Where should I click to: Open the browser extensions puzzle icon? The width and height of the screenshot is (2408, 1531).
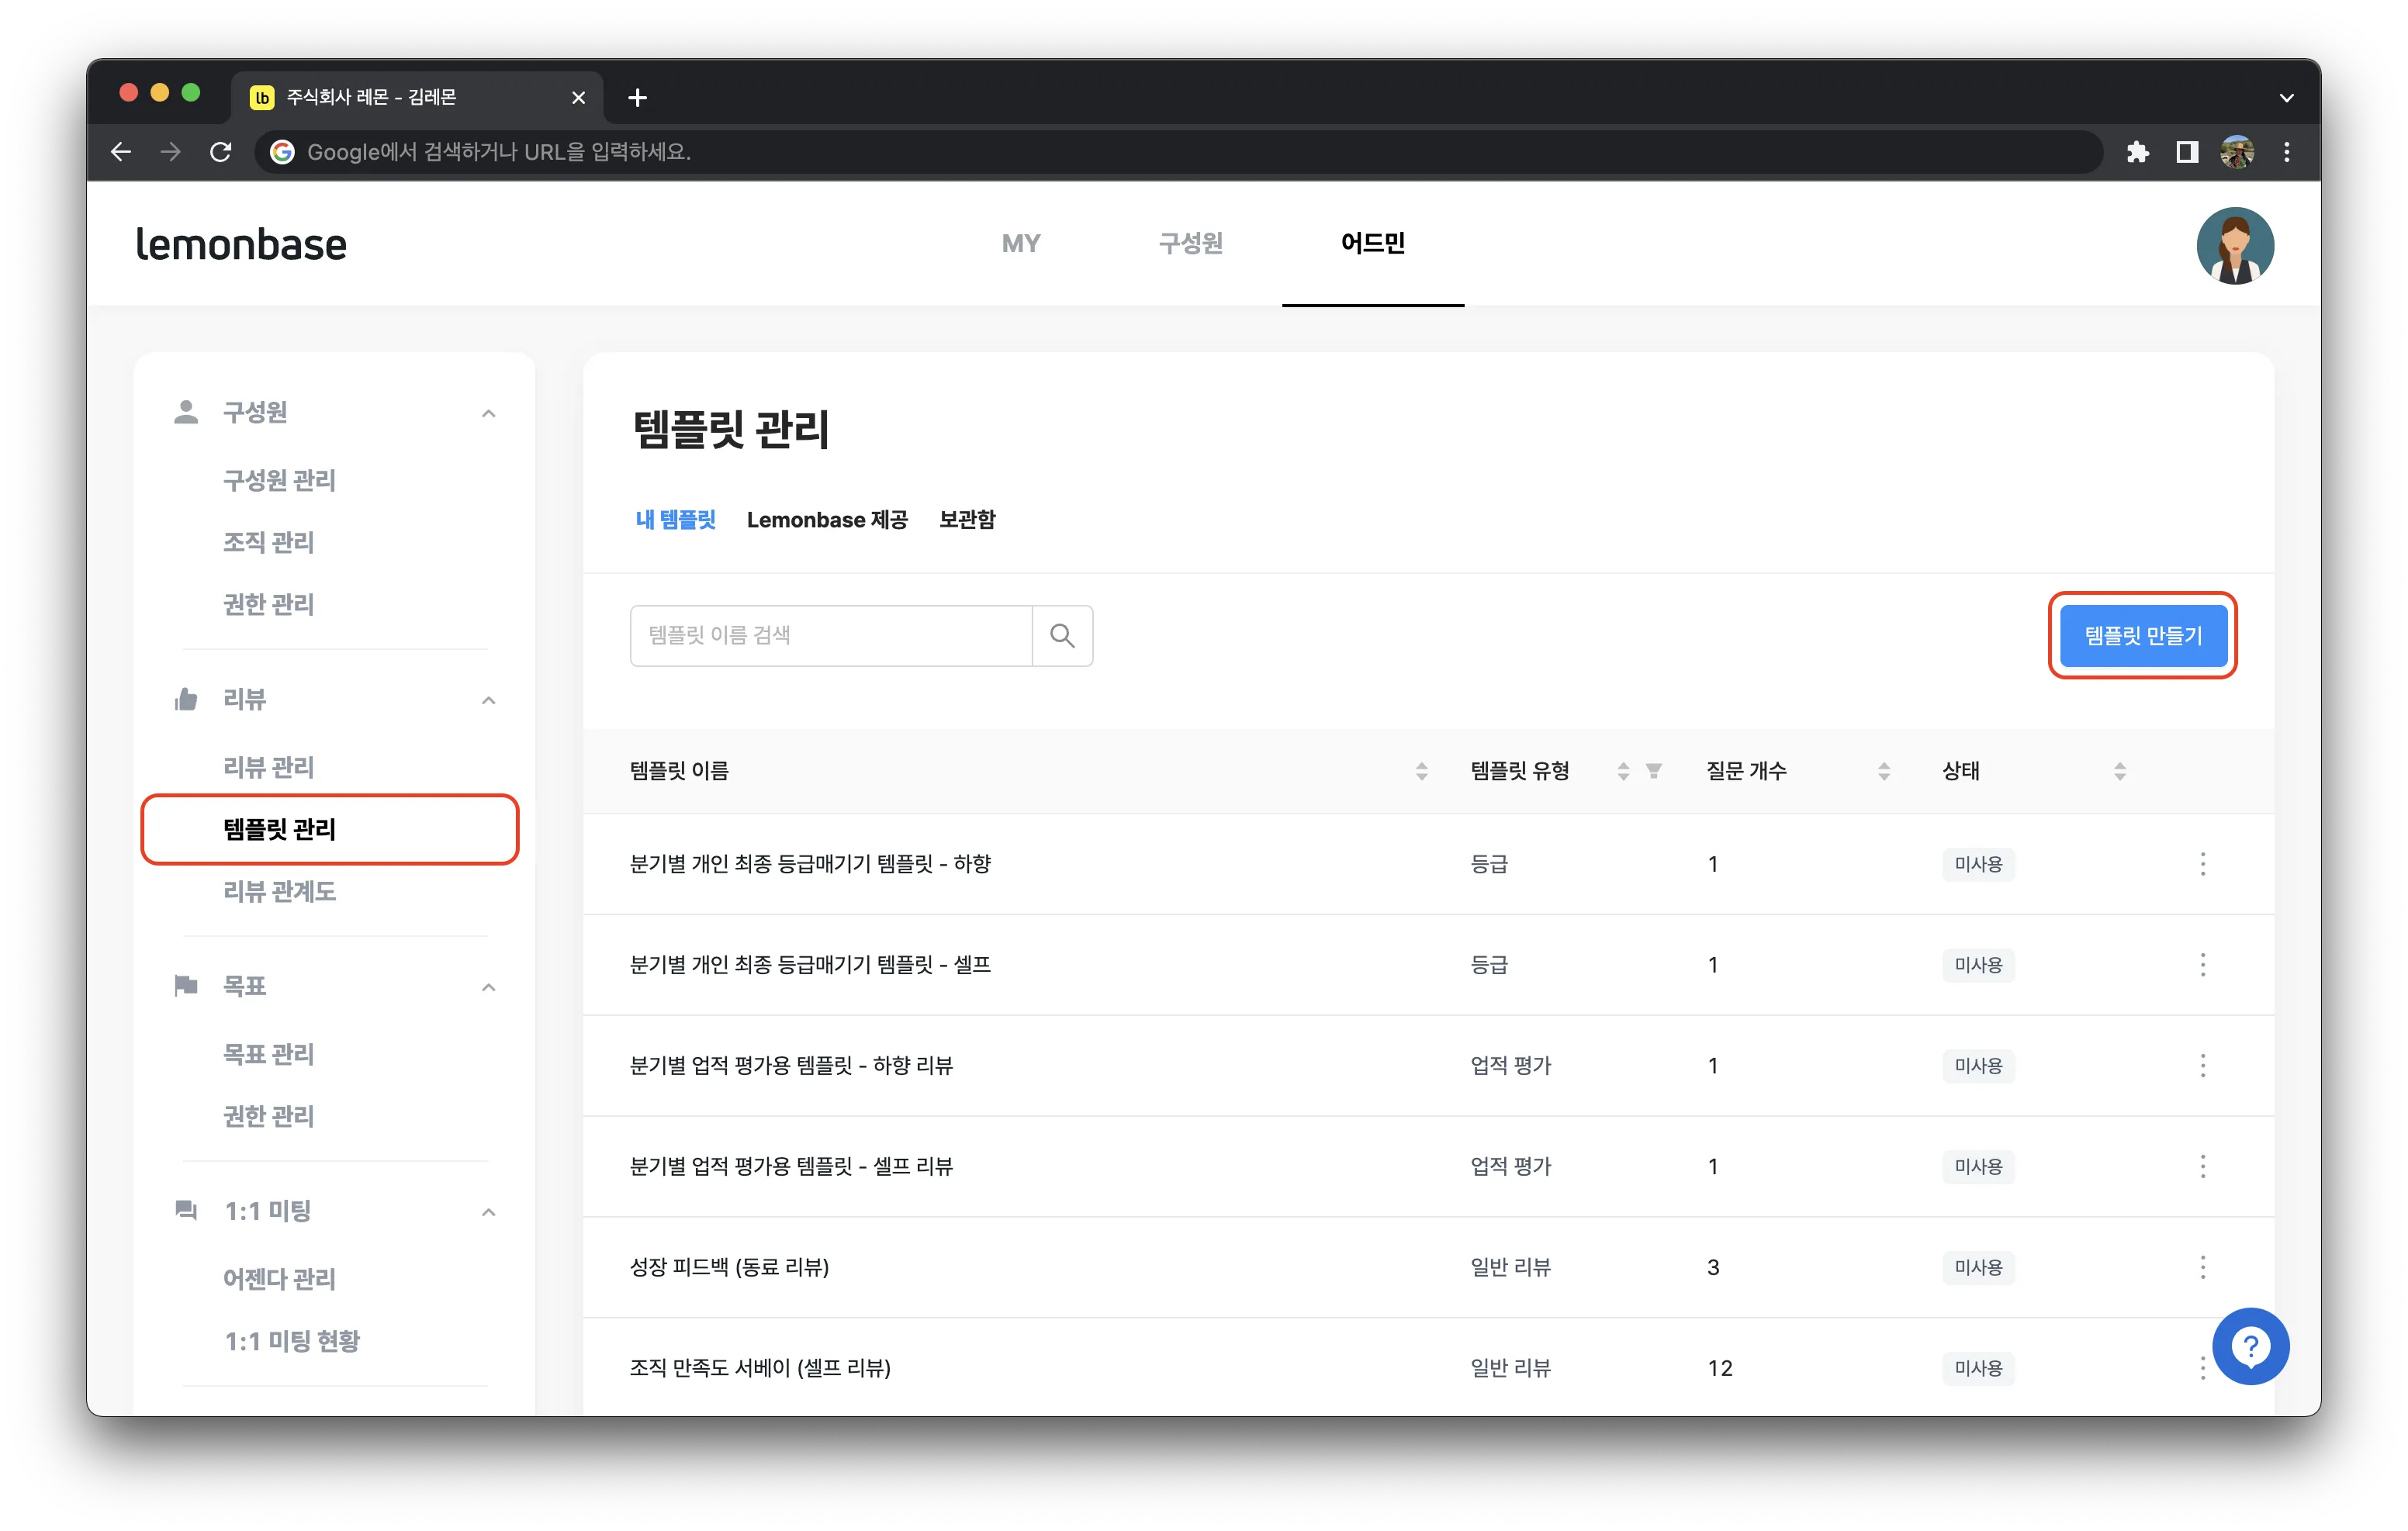click(x=2137, y=152)
